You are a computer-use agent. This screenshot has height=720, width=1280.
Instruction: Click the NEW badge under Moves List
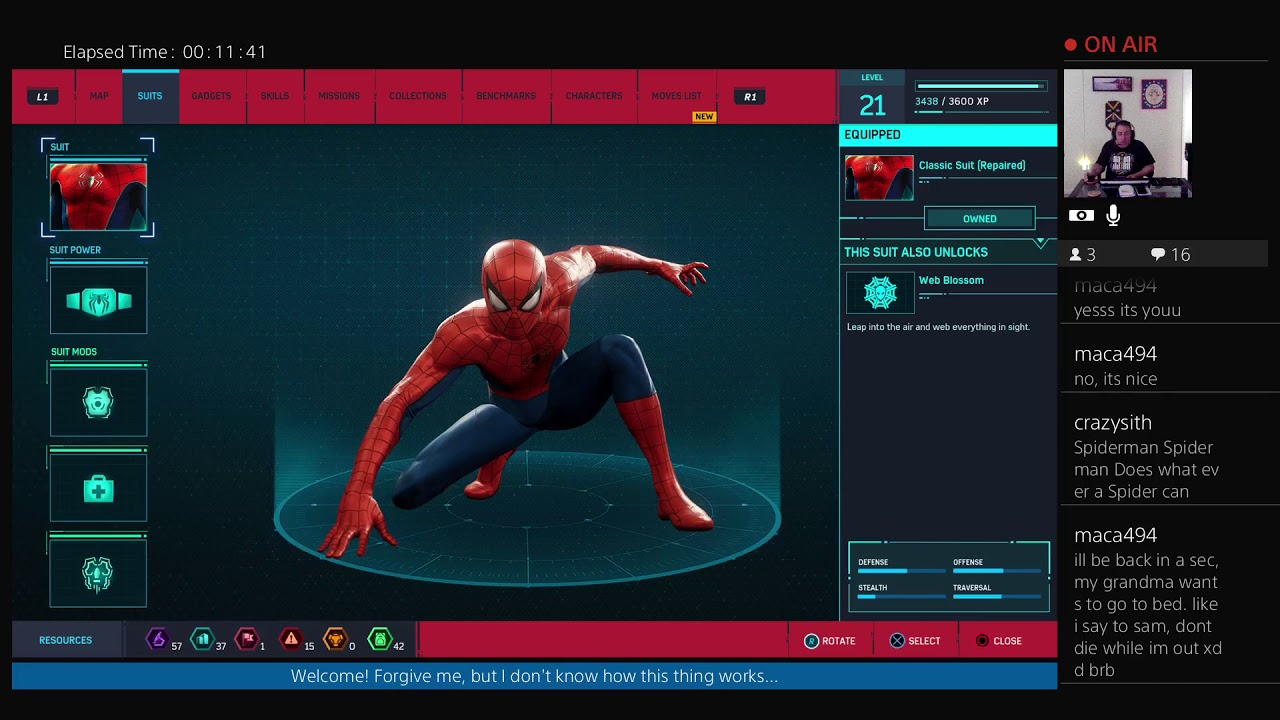[704, 117]
